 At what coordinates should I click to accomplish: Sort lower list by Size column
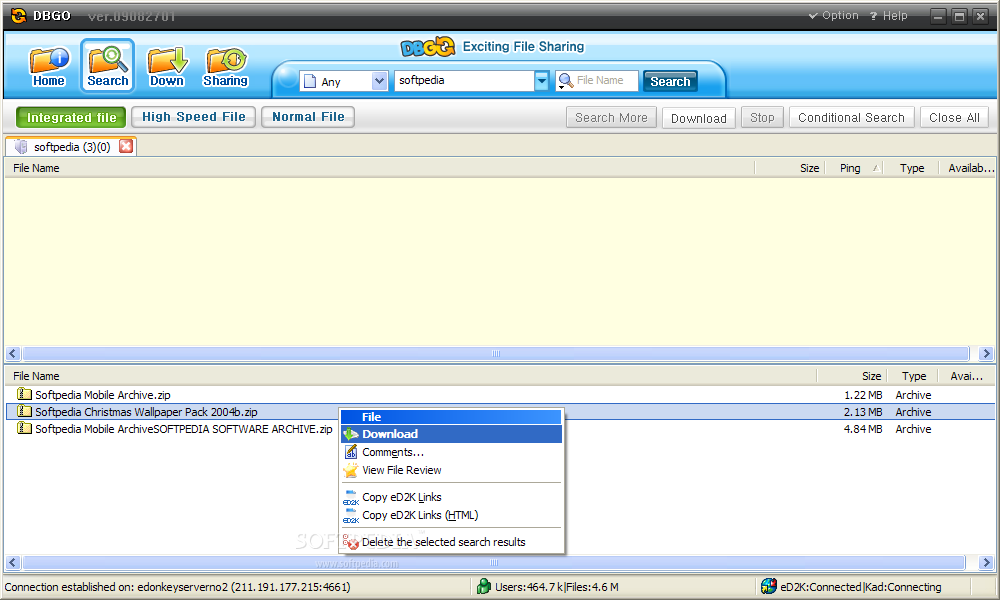(852, 376)
